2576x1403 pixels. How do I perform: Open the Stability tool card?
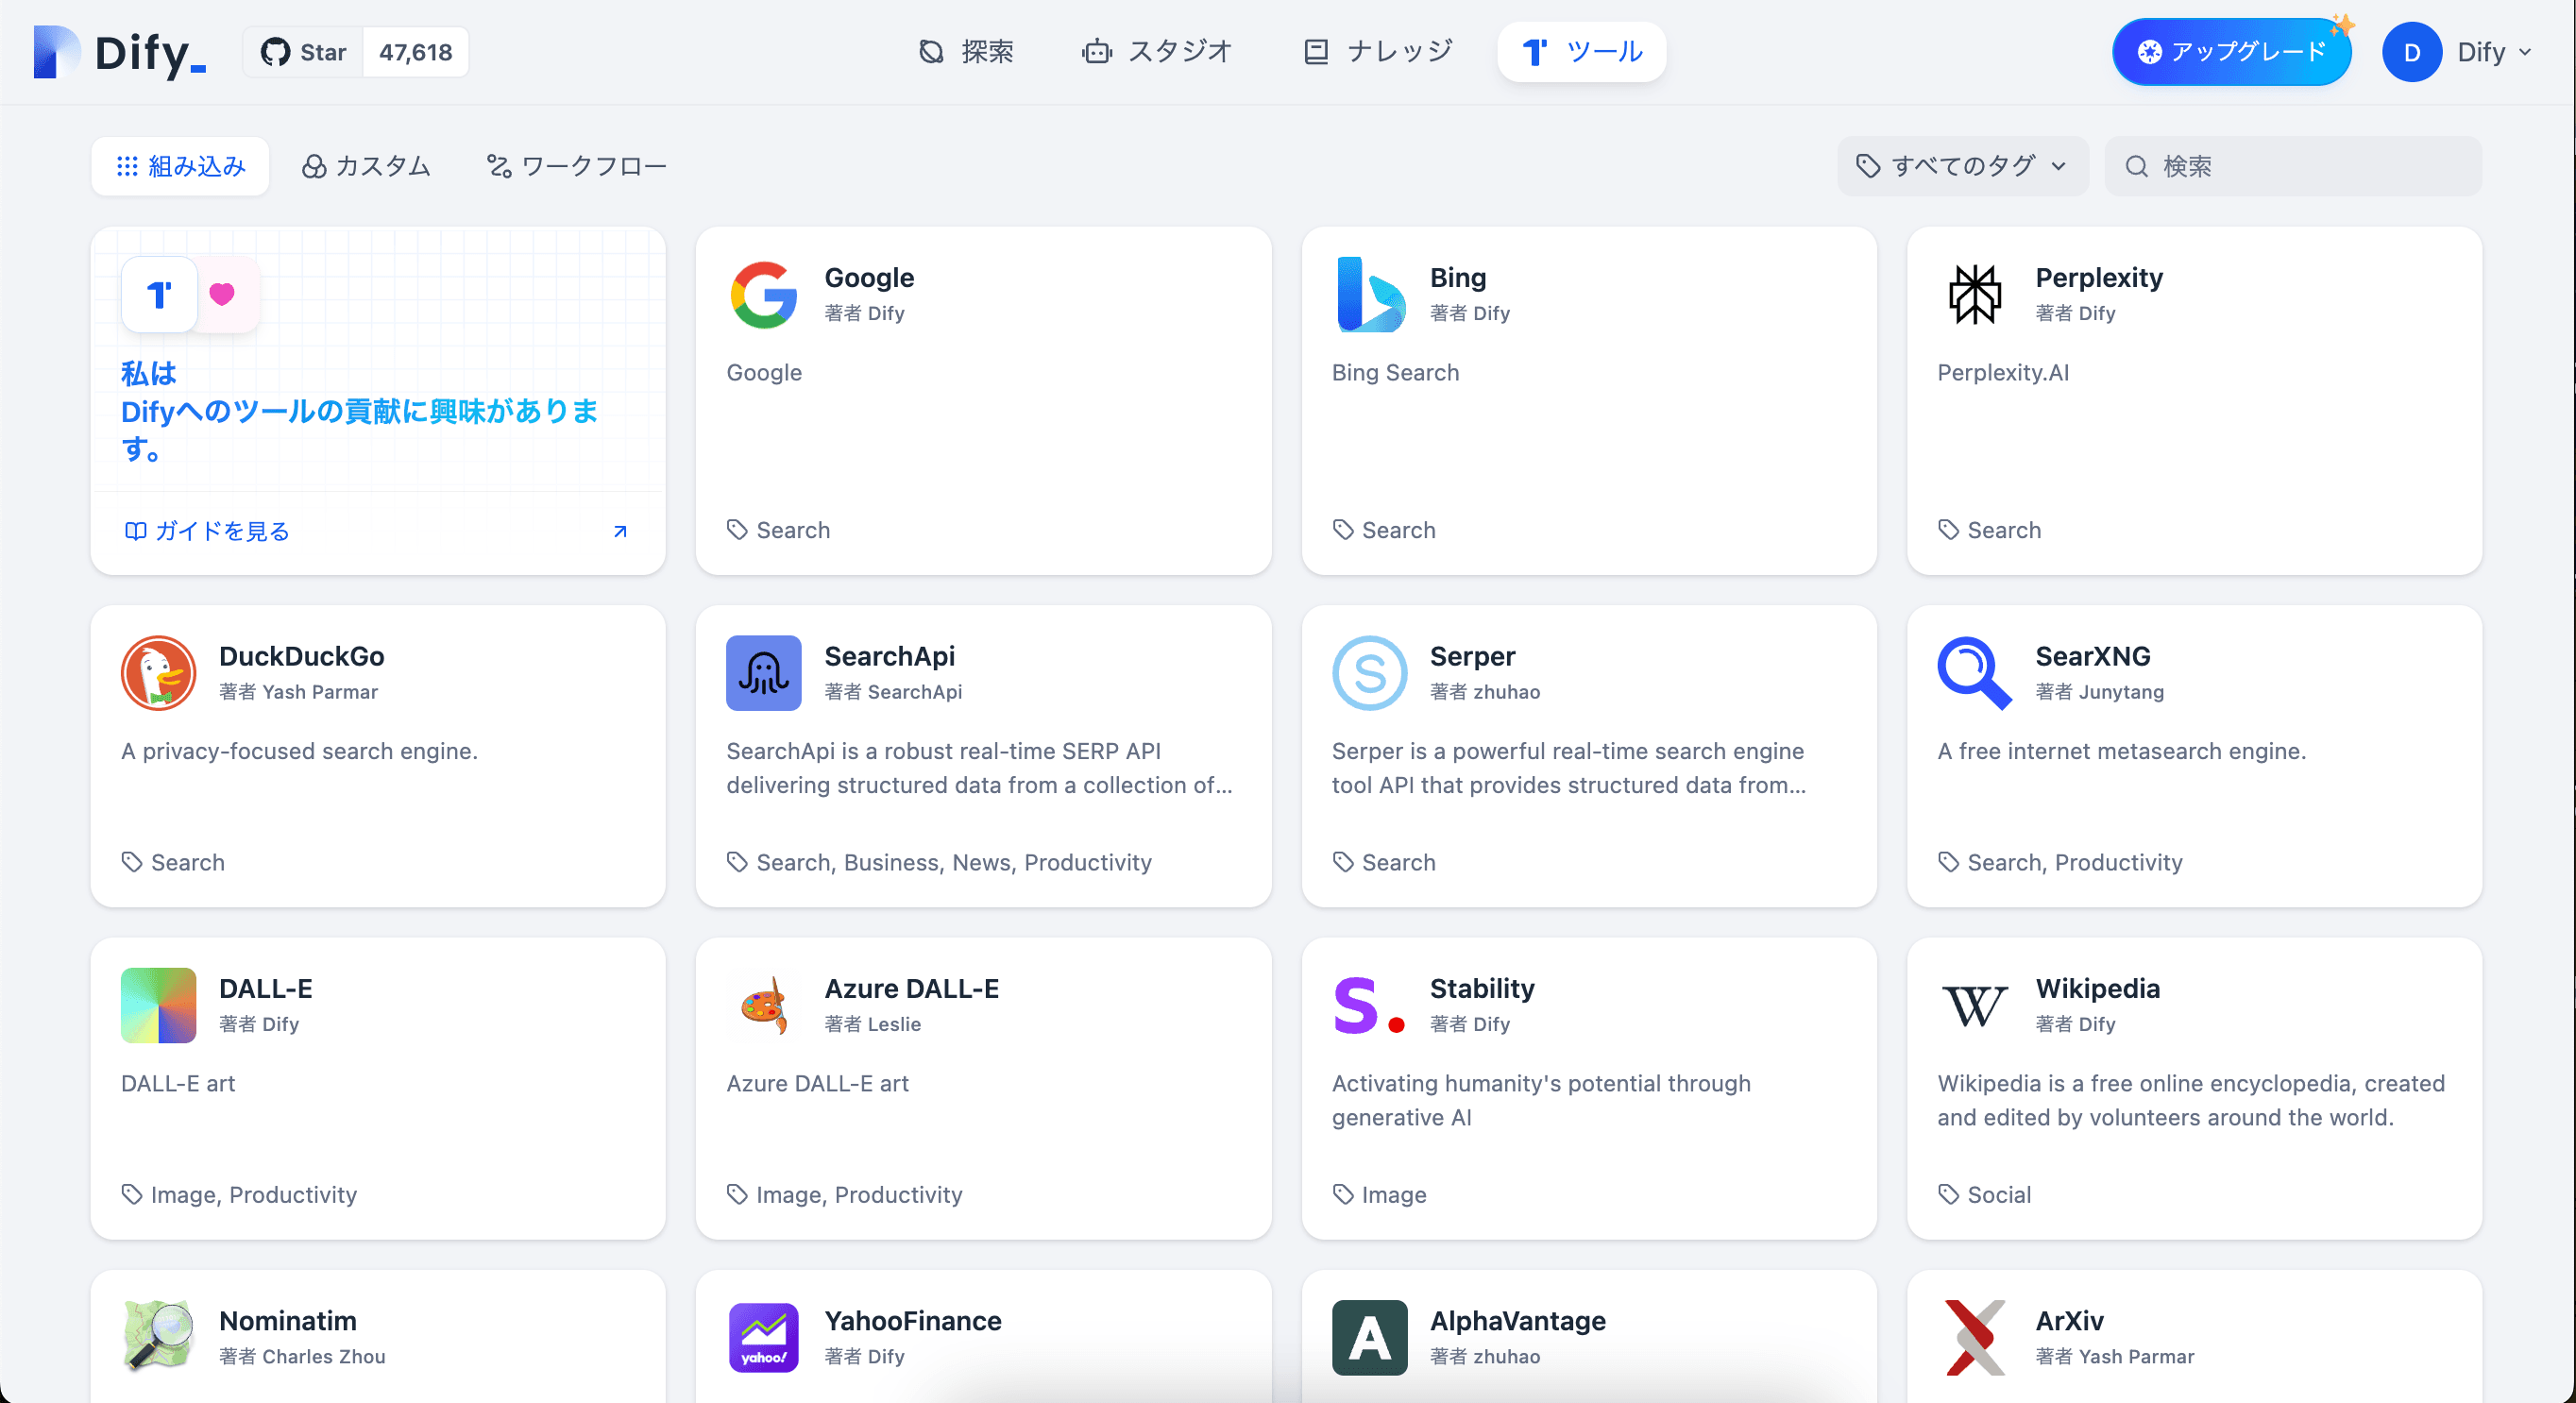click(x=1588, y=1088)
